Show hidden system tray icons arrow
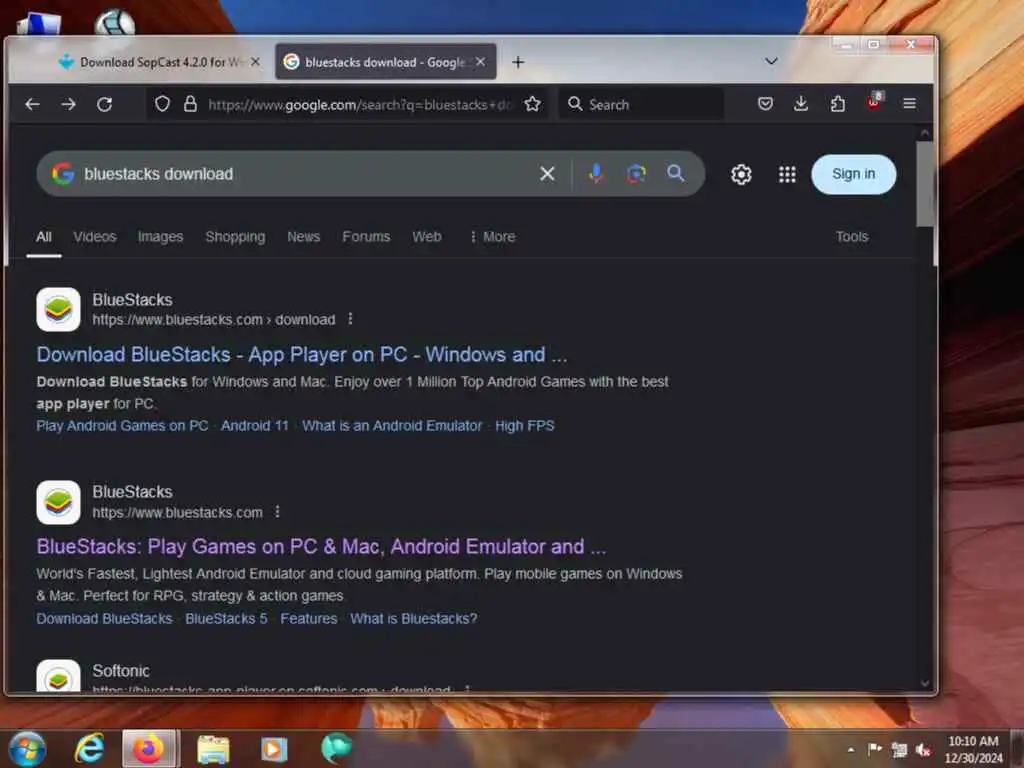Image resolution: width=1024 pixels, height=768 pixels. 850,750
